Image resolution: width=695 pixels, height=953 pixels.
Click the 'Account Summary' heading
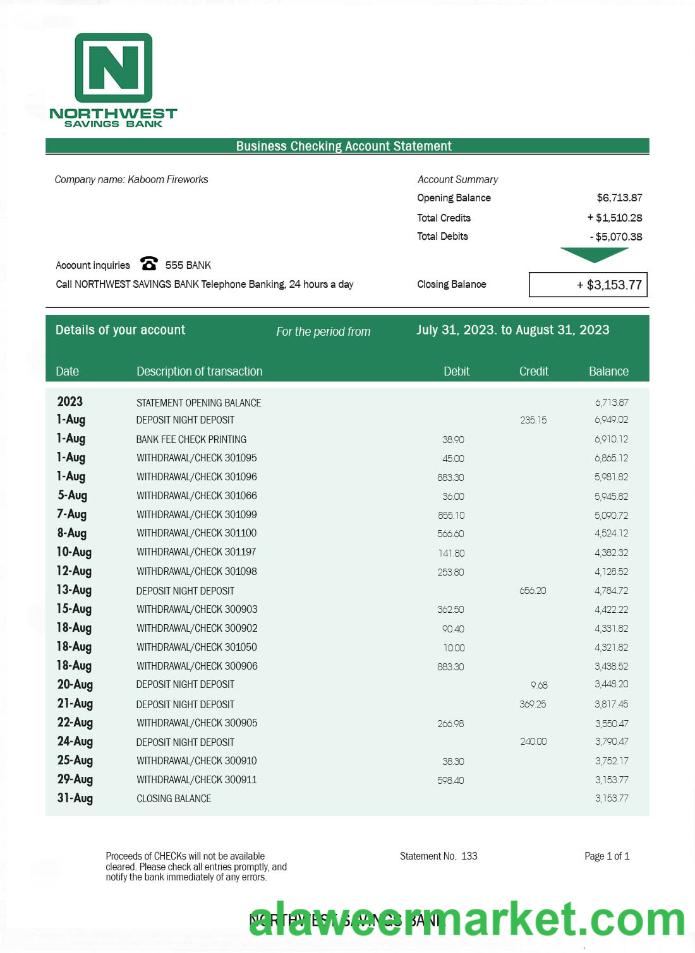(x=457, y=179)
